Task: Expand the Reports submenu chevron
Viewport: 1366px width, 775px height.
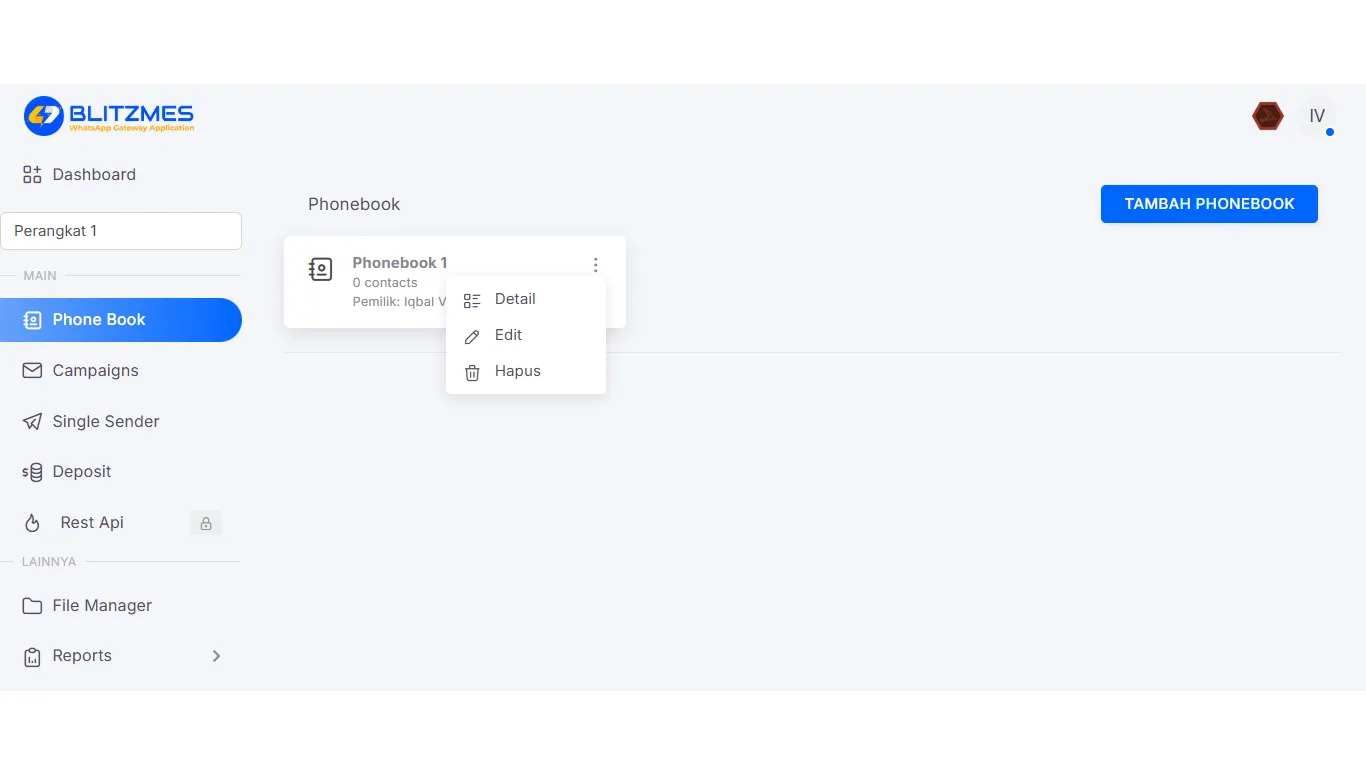Action: tap(217, 656)
